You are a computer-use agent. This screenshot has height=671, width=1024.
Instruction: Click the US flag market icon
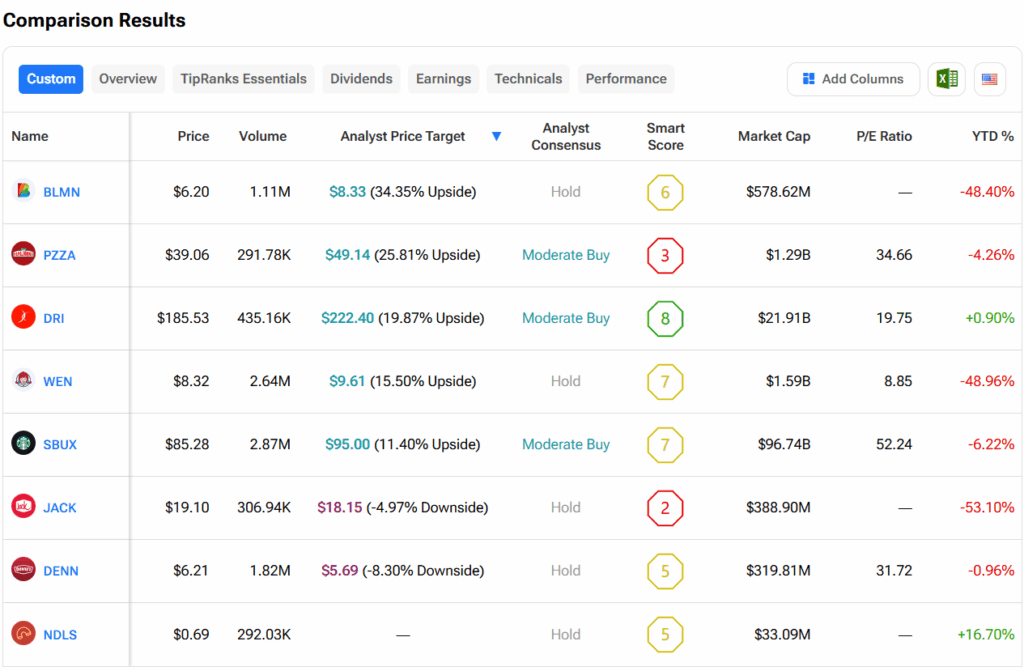coord(989,79)
